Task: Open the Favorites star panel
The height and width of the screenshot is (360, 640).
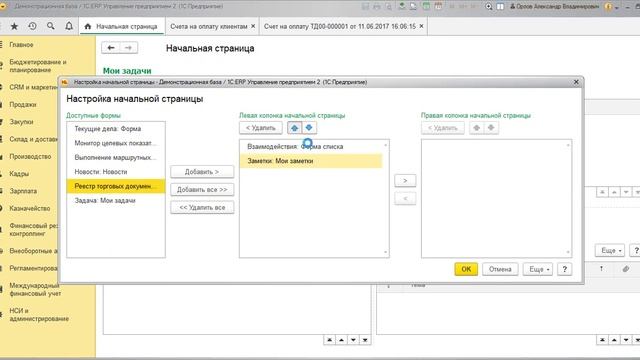Action: tap(14, 27)
